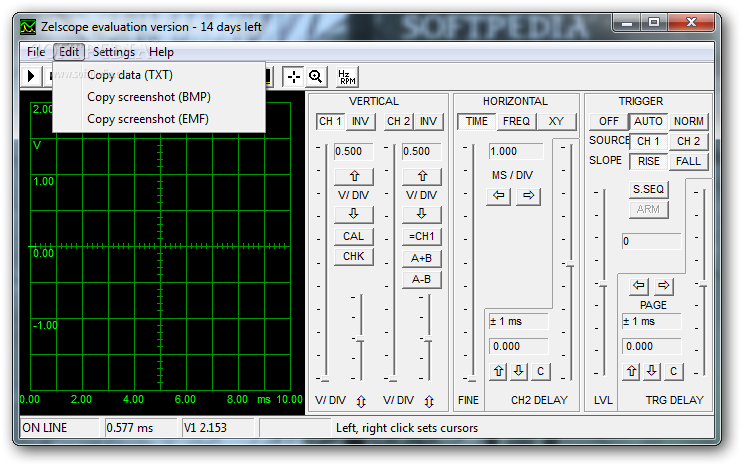The width and height of the screenshot is (742, 466).
Task: Click the =CH1 button
Action: coord(422,236)
